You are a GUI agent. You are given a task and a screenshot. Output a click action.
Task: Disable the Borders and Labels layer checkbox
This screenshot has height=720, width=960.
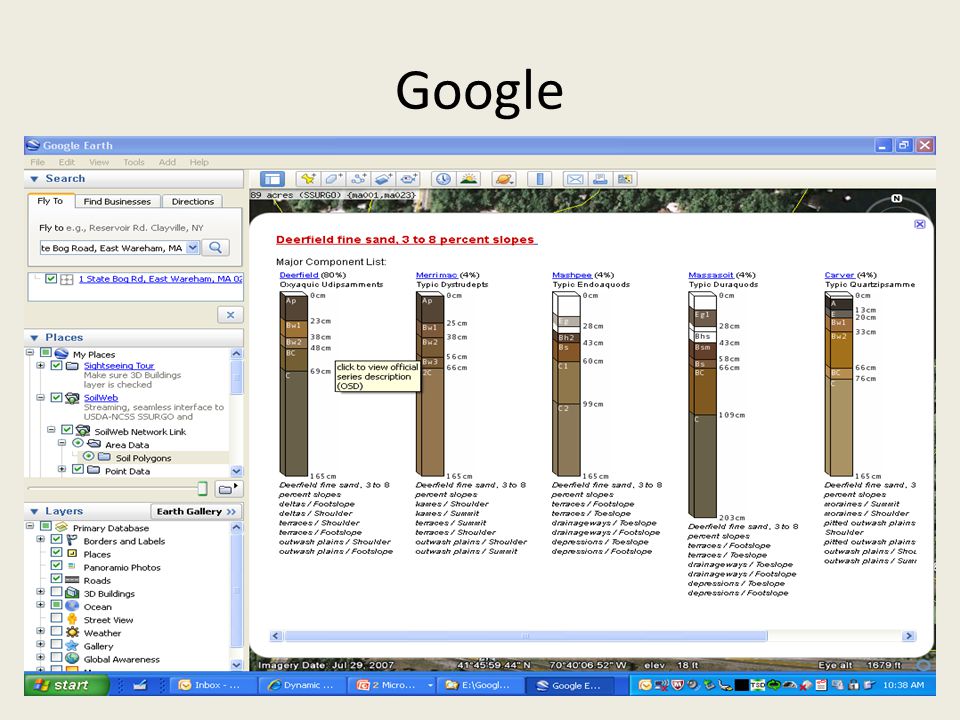[x=56, y=540]
